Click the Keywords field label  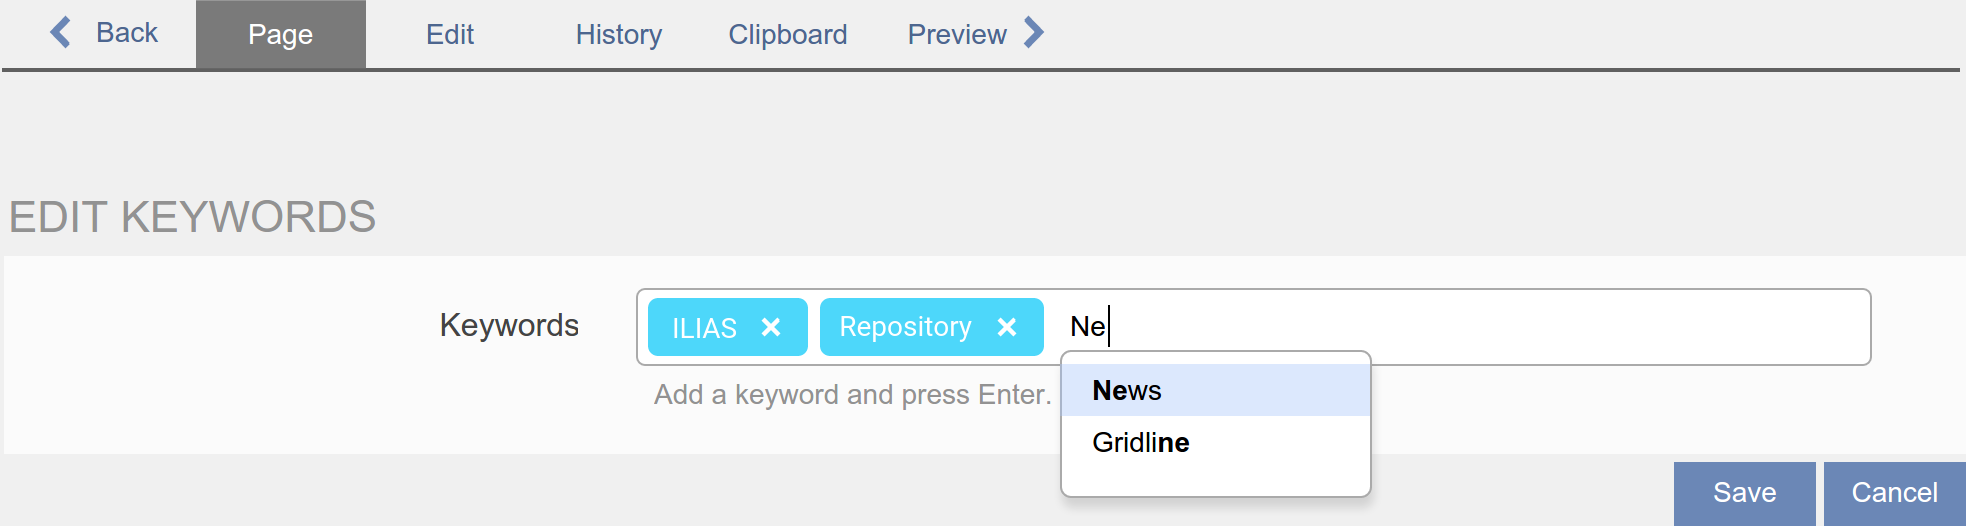click(509, 325)
